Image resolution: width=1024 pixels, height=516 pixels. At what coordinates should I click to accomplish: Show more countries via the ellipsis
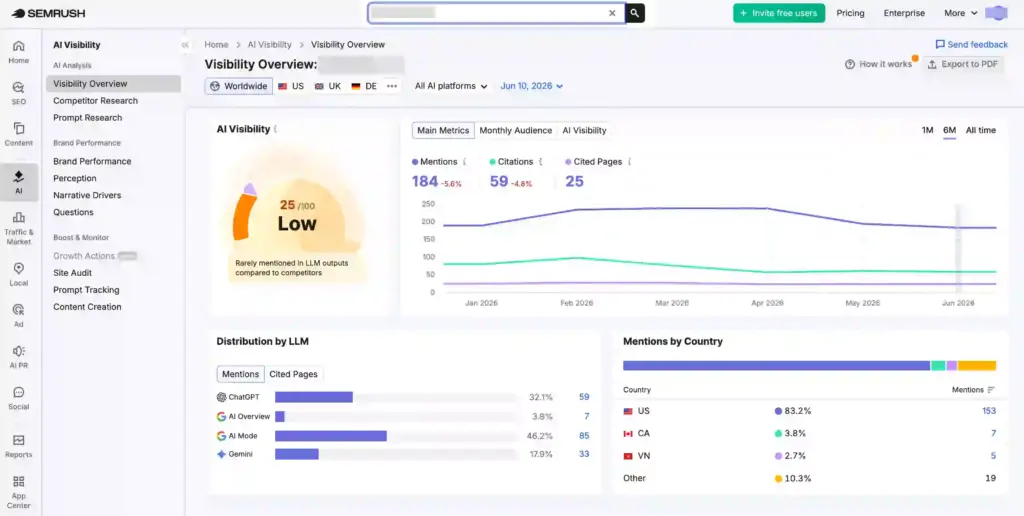coord(392,86)
